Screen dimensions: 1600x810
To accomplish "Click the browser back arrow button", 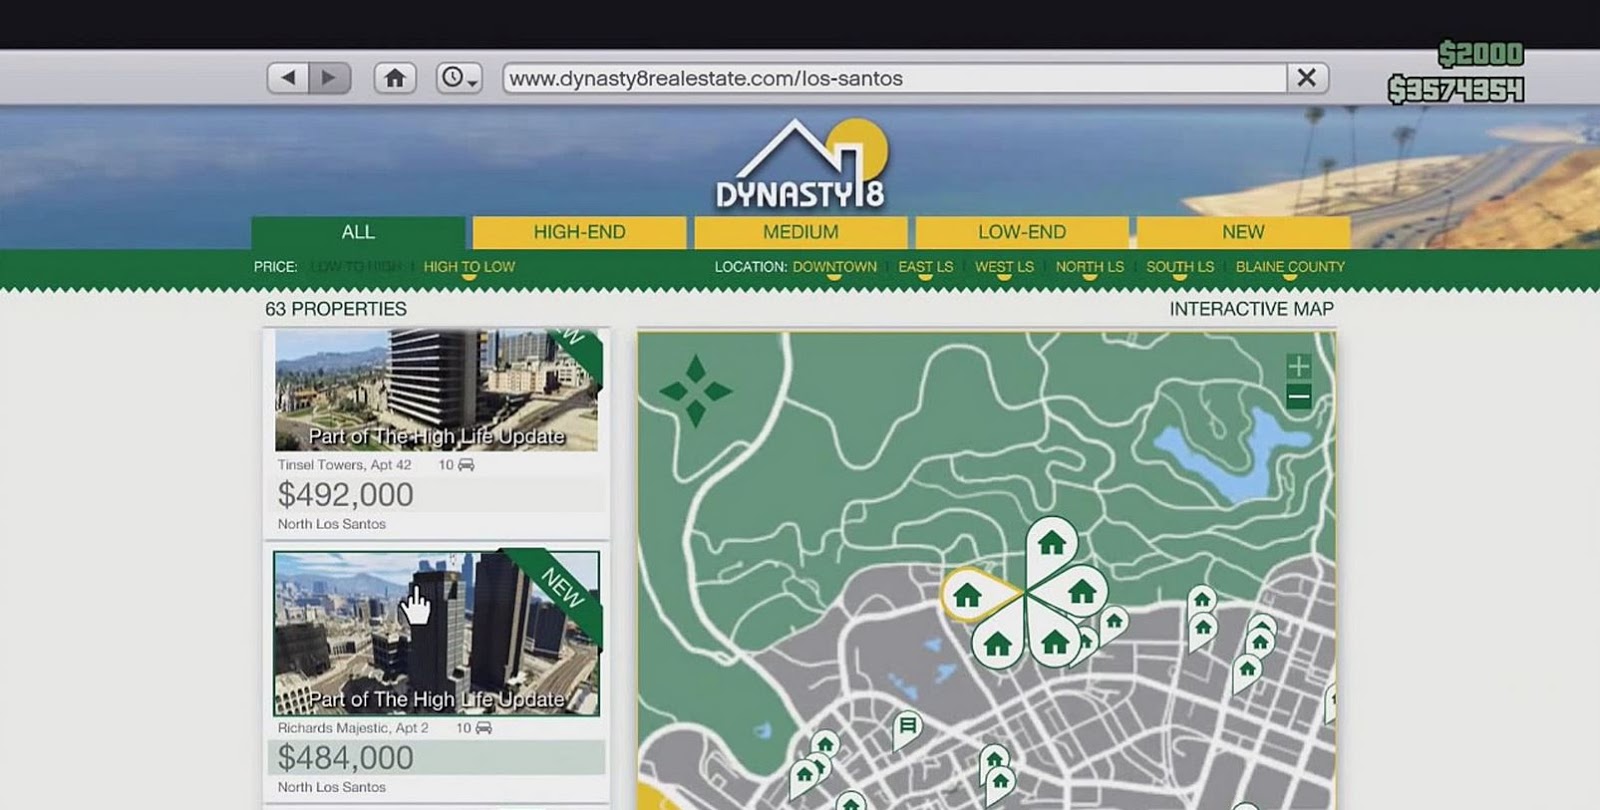I will (288, 78).
